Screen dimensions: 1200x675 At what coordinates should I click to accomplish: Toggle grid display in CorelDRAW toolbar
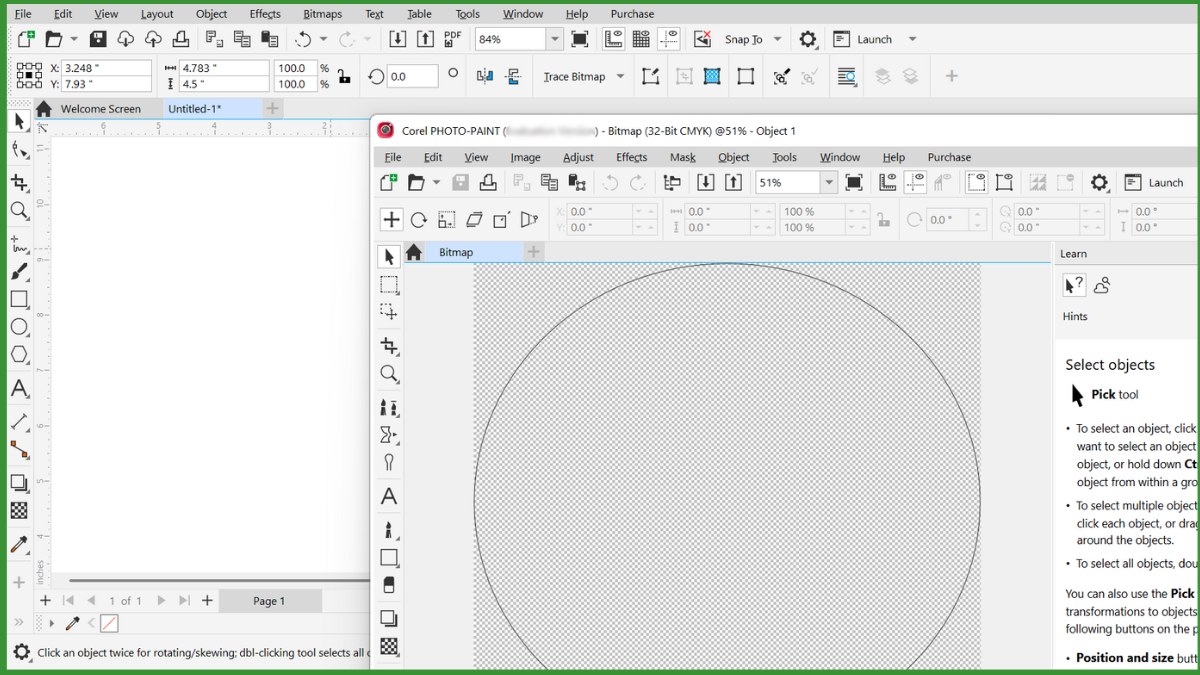pos(641,39)
